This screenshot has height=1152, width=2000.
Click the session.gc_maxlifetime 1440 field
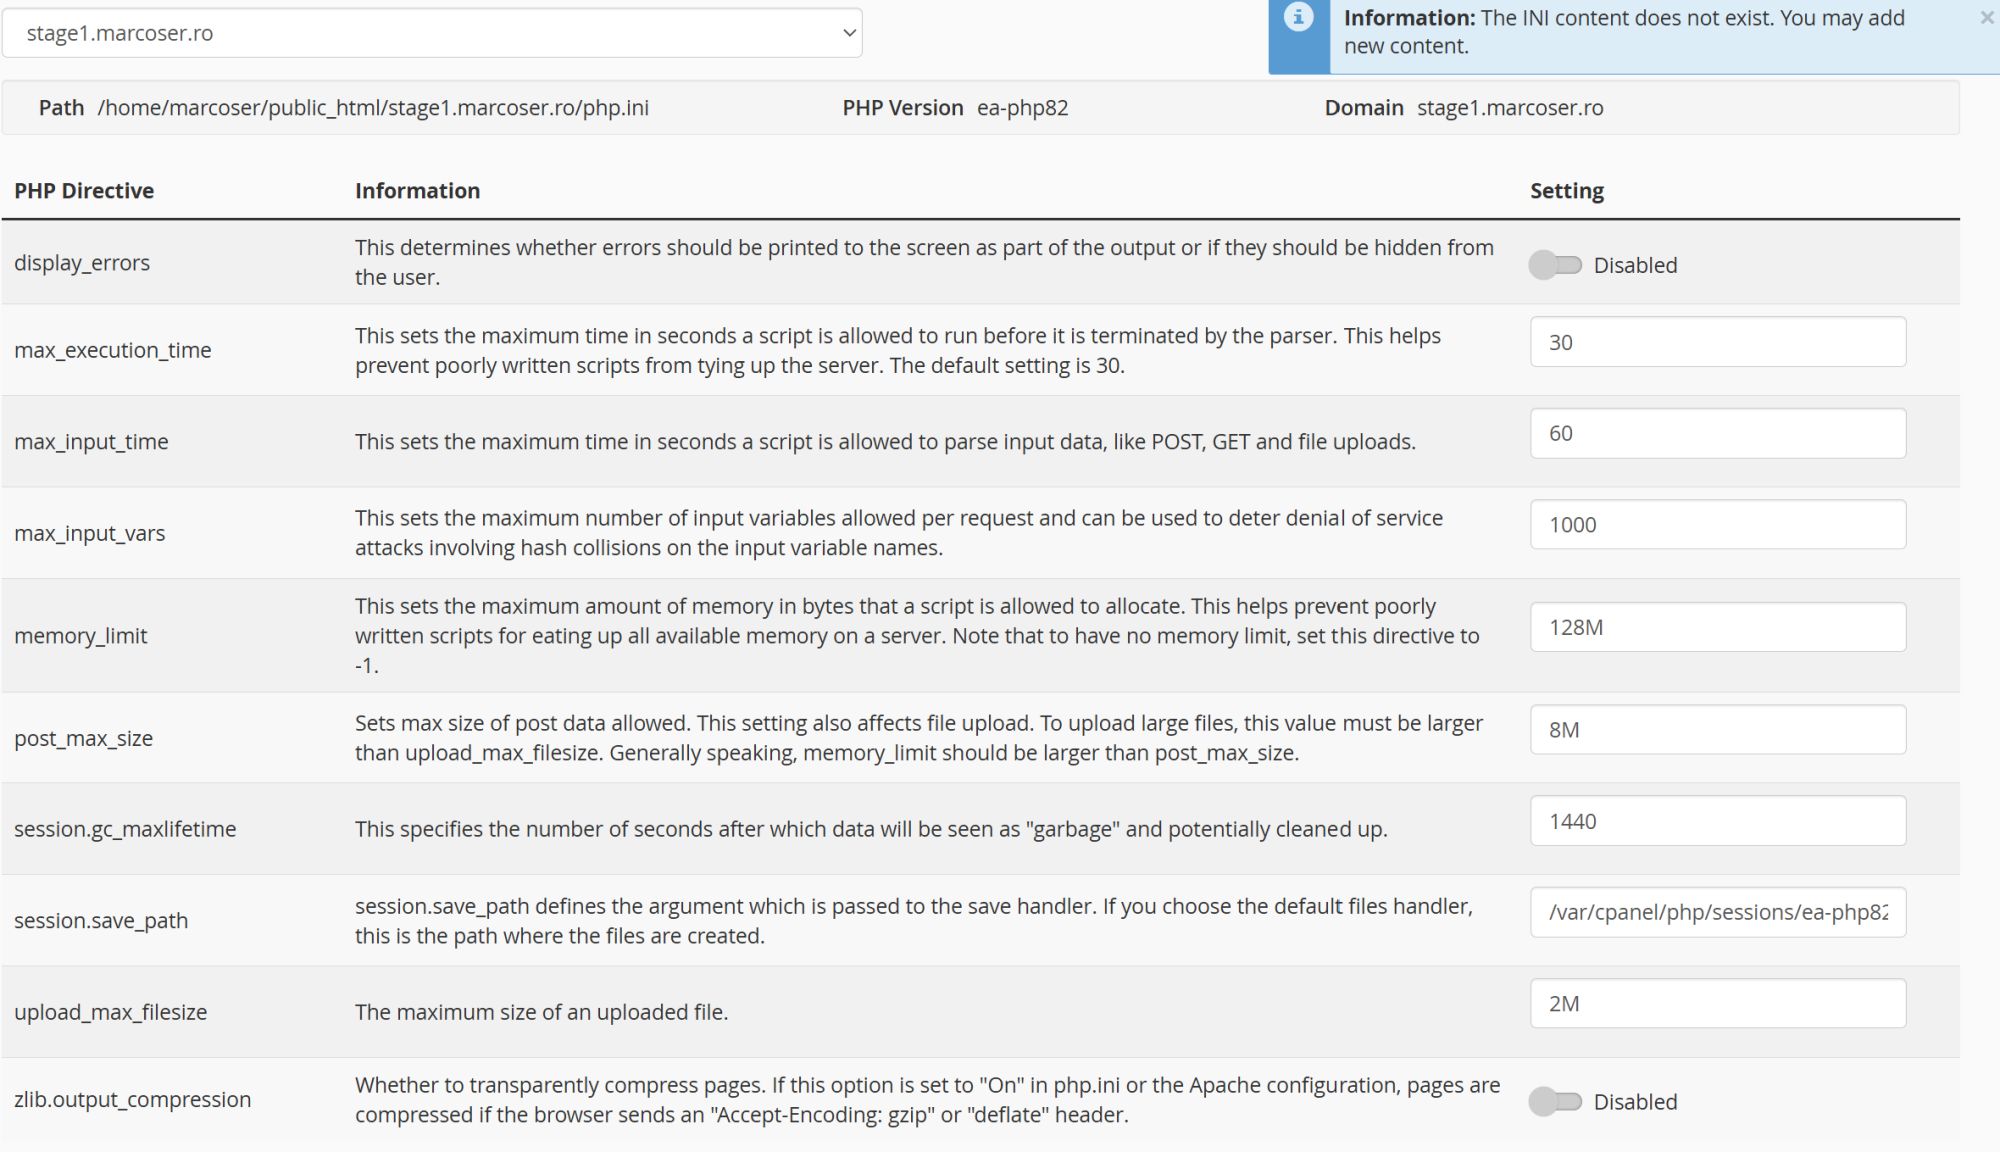click(1717, 821)
